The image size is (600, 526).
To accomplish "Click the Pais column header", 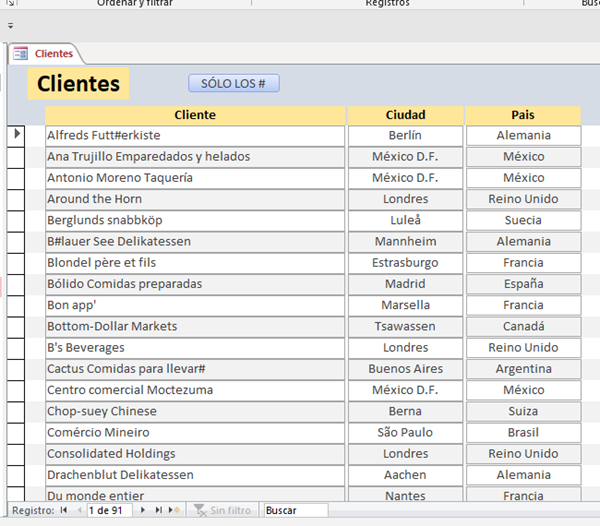I will click(x=523, y=115).
